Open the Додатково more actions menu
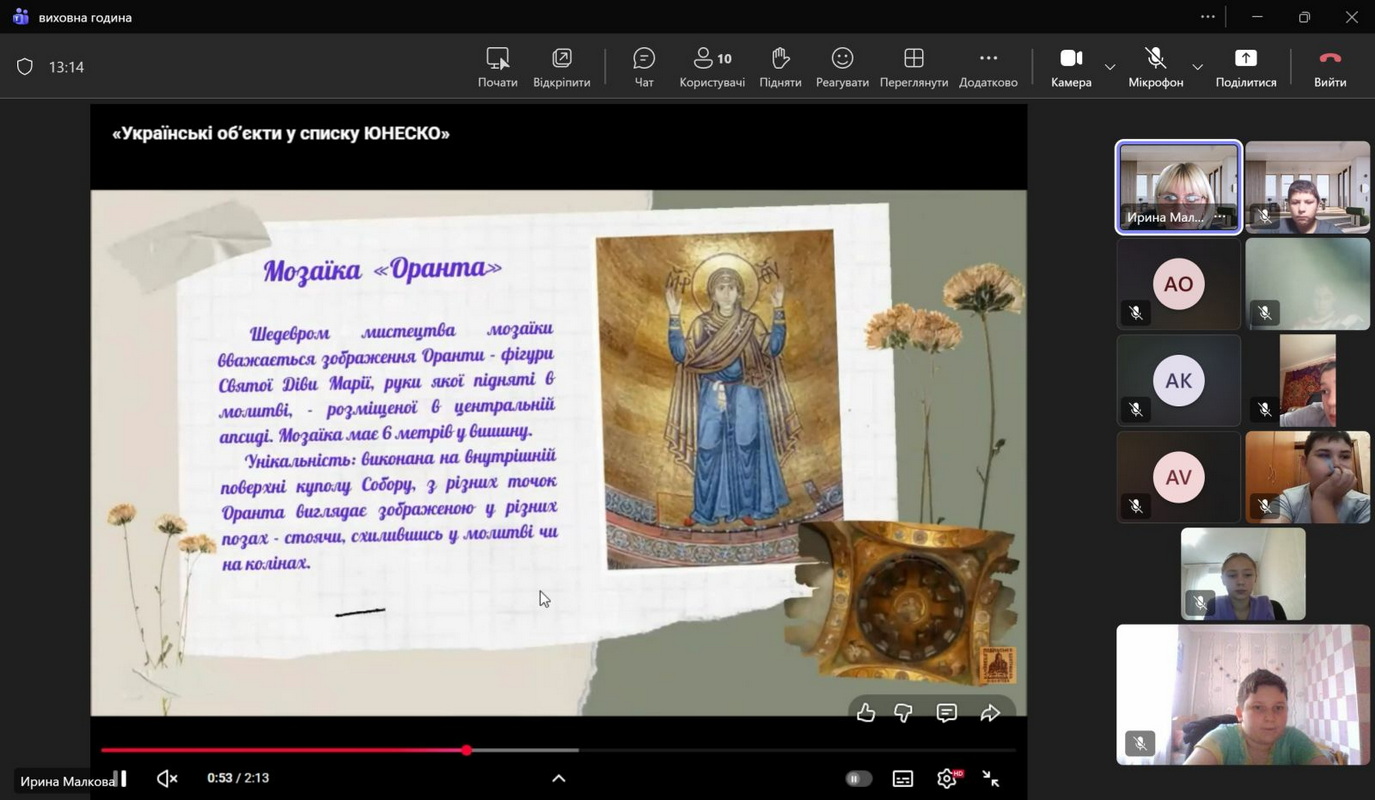The width and height of the screenshot is (1375, 800). [988, 67]
